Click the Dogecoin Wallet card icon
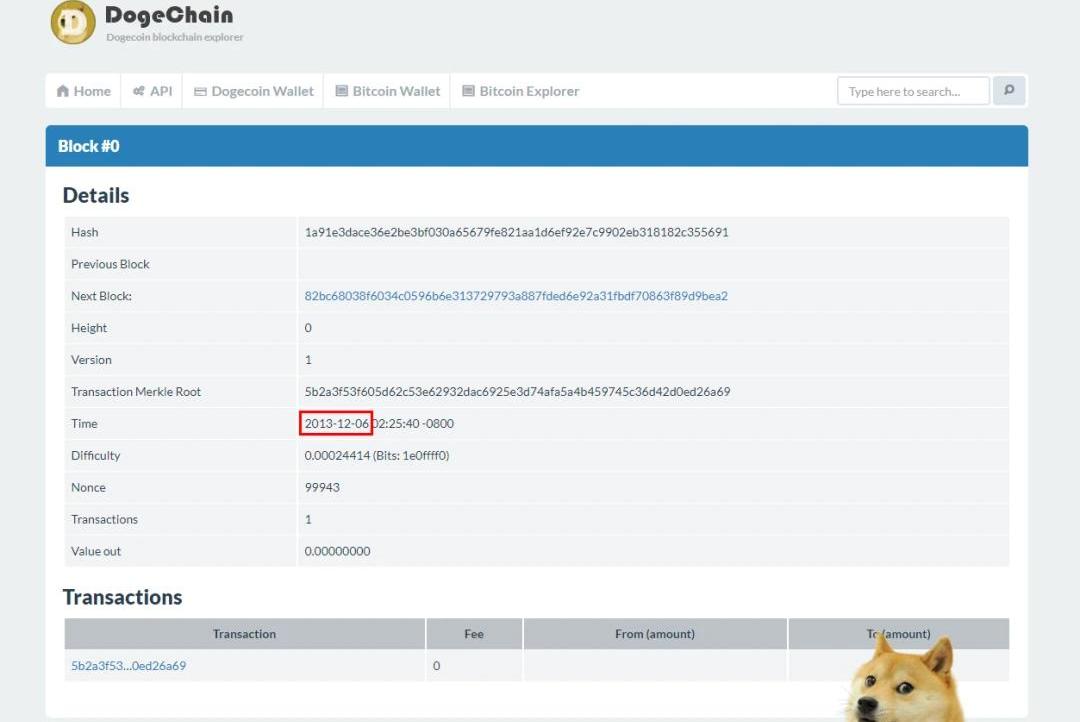The width and height of the screenshot is (1080, 722). (x=200, y=91)
